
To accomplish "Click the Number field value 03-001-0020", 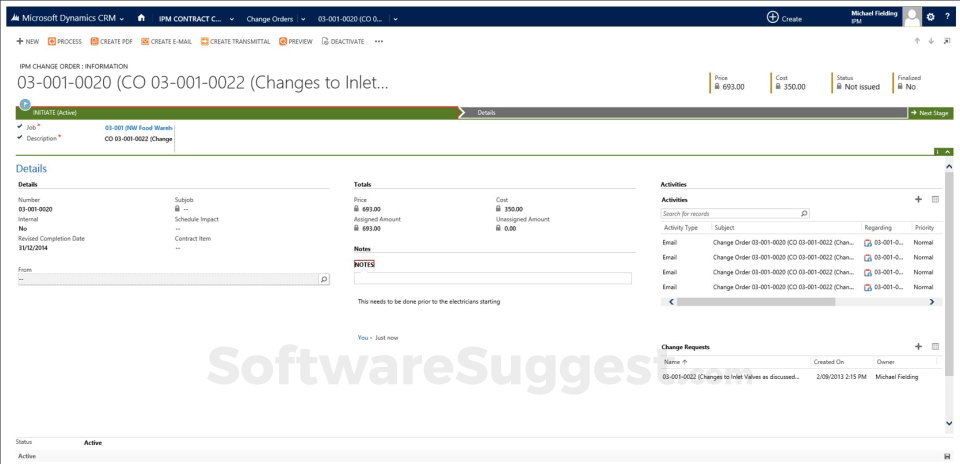I will click(x=35, y=209).
